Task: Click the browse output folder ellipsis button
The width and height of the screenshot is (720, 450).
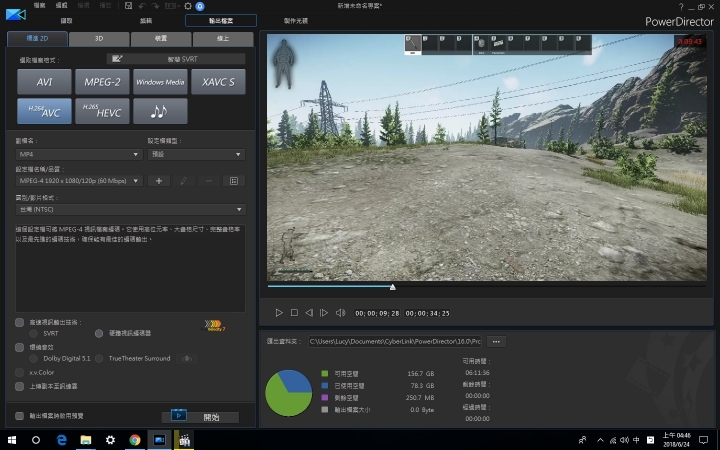Action: (496, 342)
